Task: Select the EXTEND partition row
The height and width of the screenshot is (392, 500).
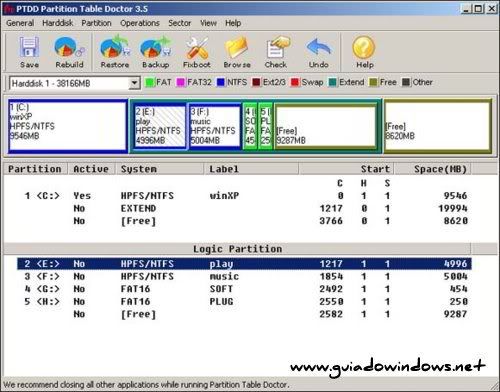Action: point(244,208)
